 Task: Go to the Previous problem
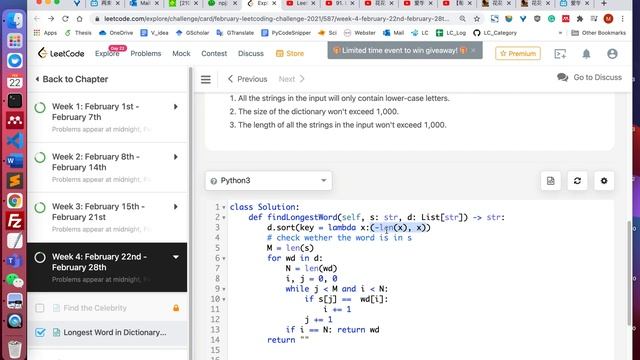pos(247,79)
